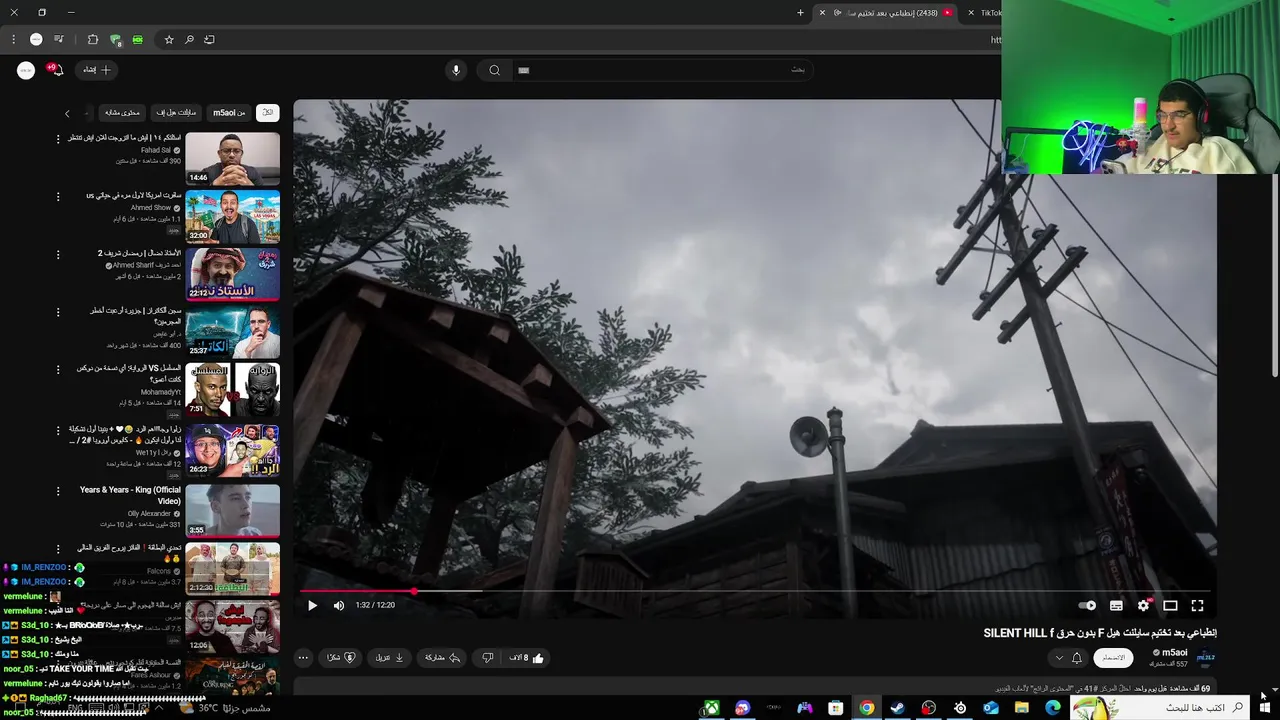This screenshot has height=720, width=1280.
Task: Open File Explorer from taskbar
Action: [x=1022, y=708]
